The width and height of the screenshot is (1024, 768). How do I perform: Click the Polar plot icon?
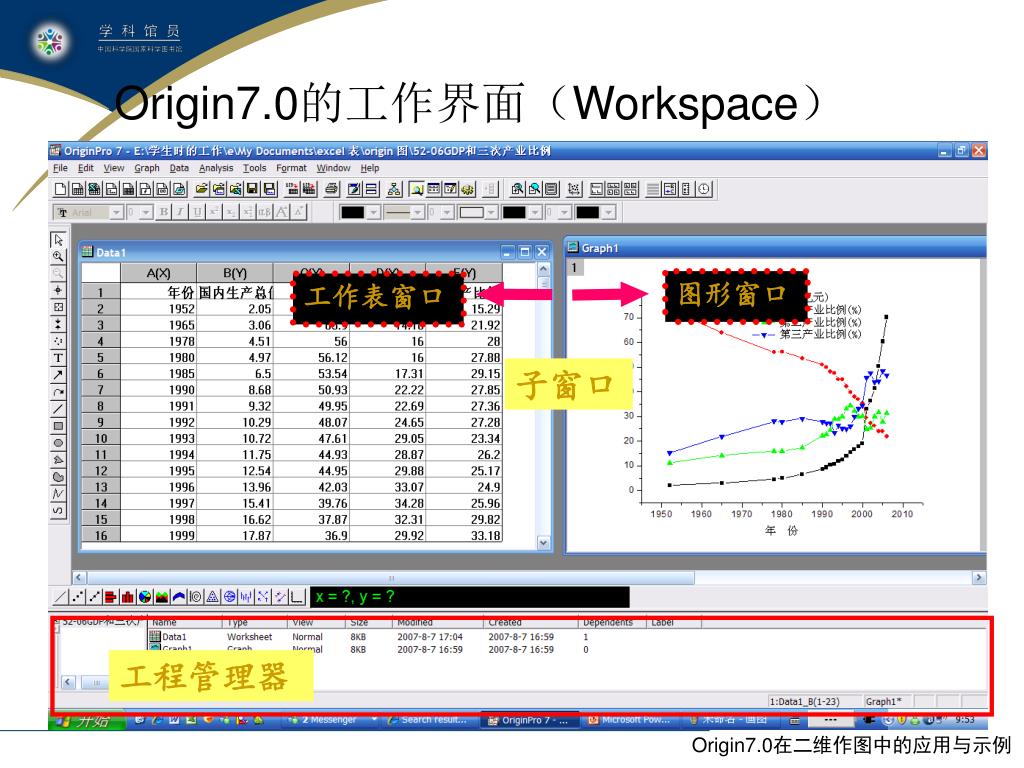point(195,596)
